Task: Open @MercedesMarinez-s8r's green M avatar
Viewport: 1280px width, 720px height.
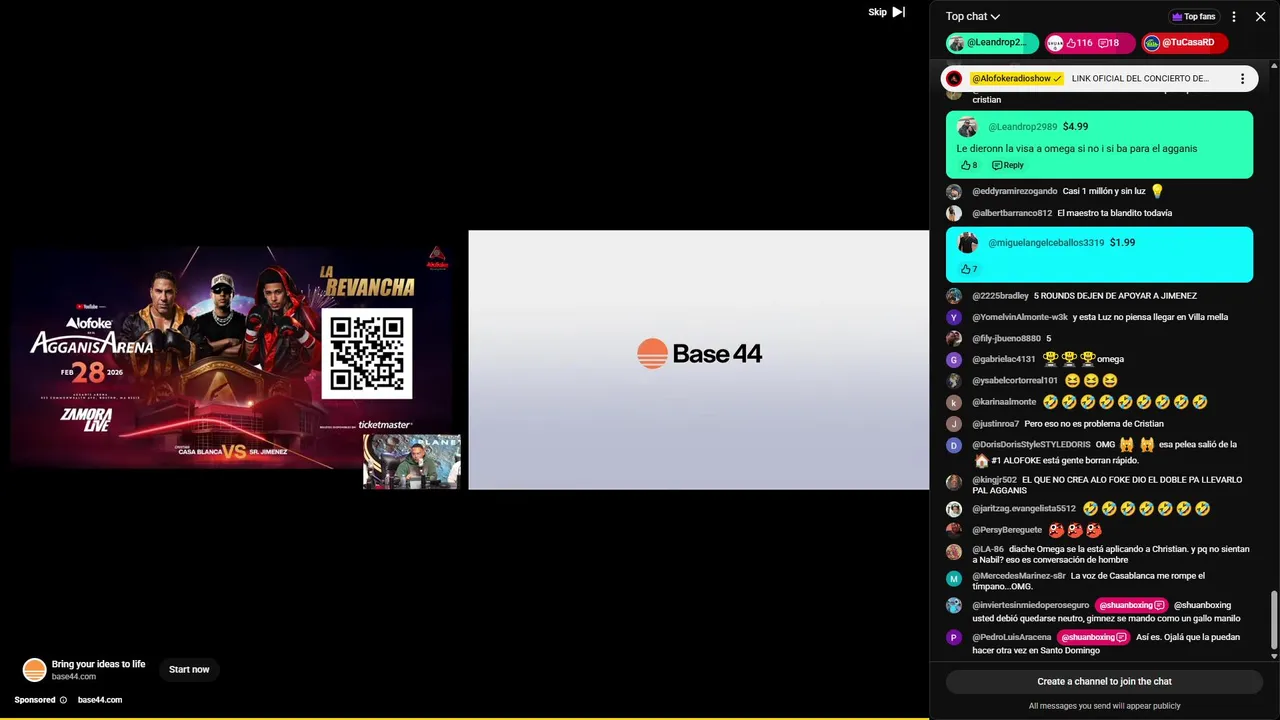Action: [954, 578]
